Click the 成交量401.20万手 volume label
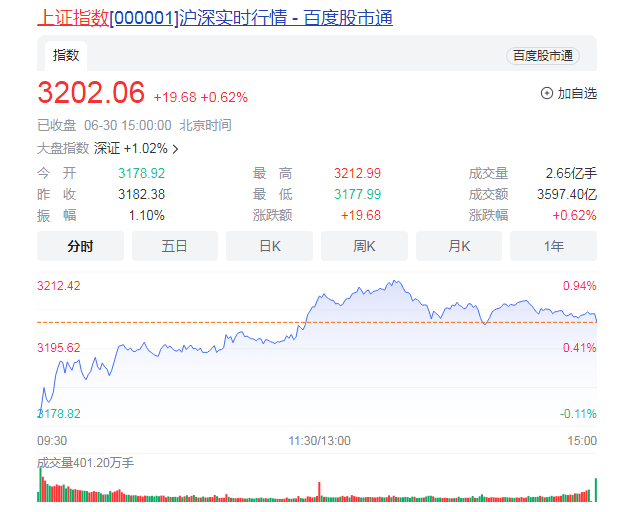This screenshot has height=512, width=621. [x=85, y=463]
